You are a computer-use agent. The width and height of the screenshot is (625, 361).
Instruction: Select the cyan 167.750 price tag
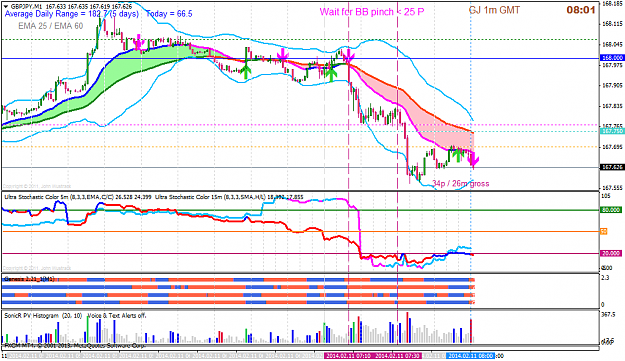pyautogui.click(x=611, y=131)
